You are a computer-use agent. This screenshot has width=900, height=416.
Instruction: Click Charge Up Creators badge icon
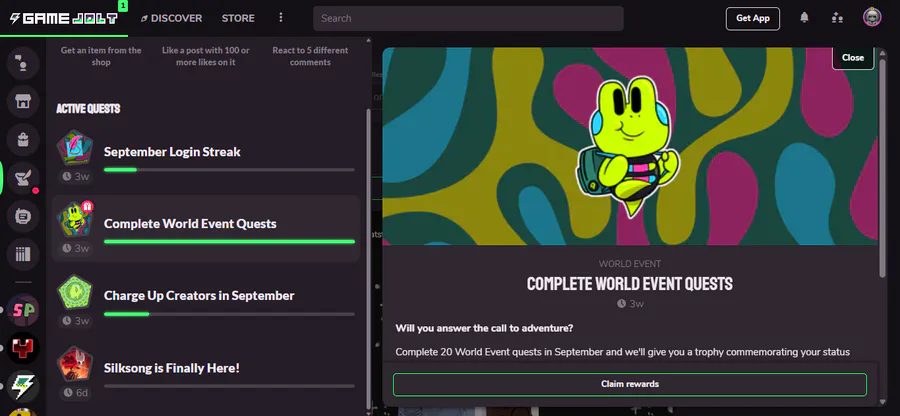tap(75, 291)
